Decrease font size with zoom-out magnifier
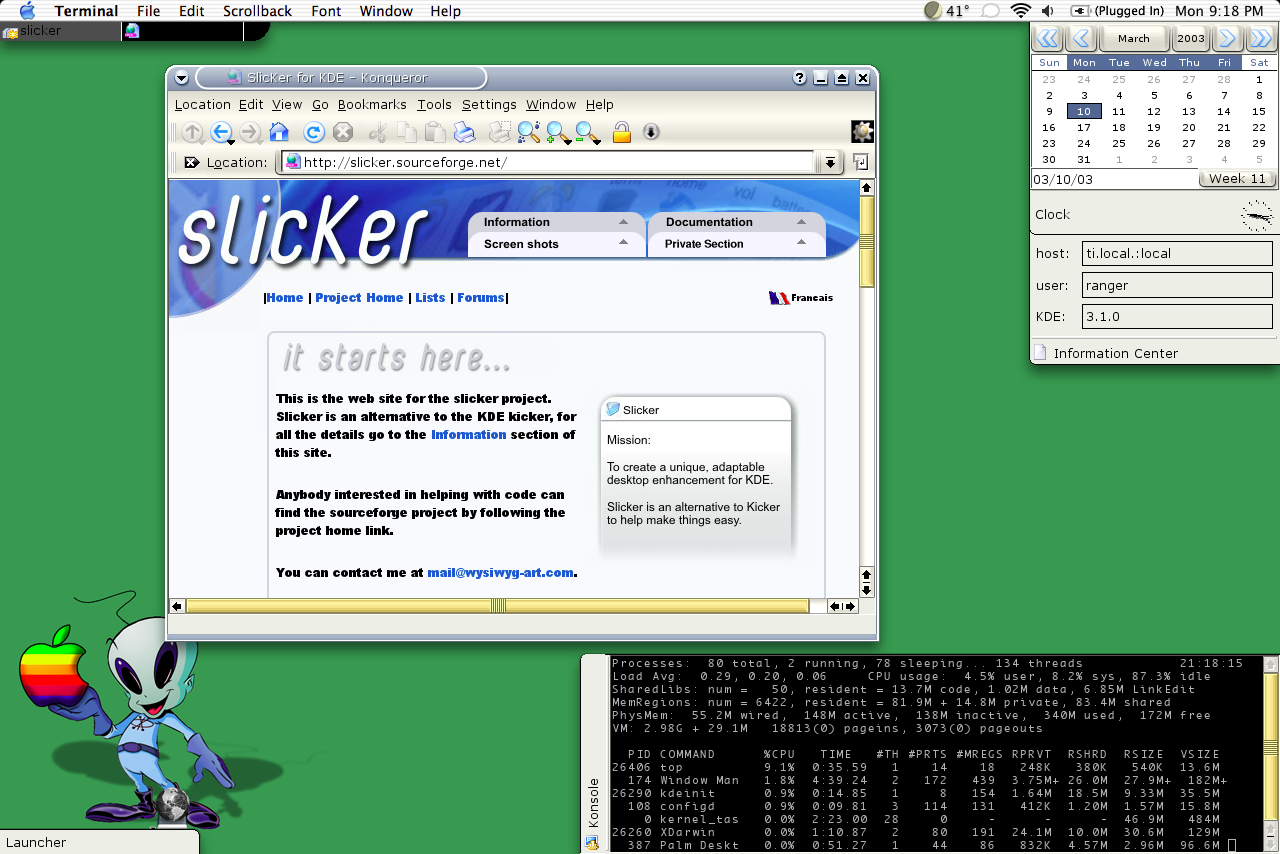The image size is (1280, 854). [x=586, y=132]
